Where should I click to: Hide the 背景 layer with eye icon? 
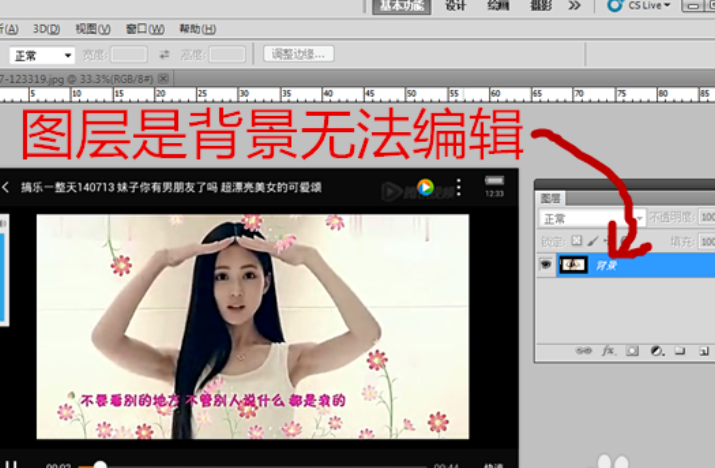point(546,265)
